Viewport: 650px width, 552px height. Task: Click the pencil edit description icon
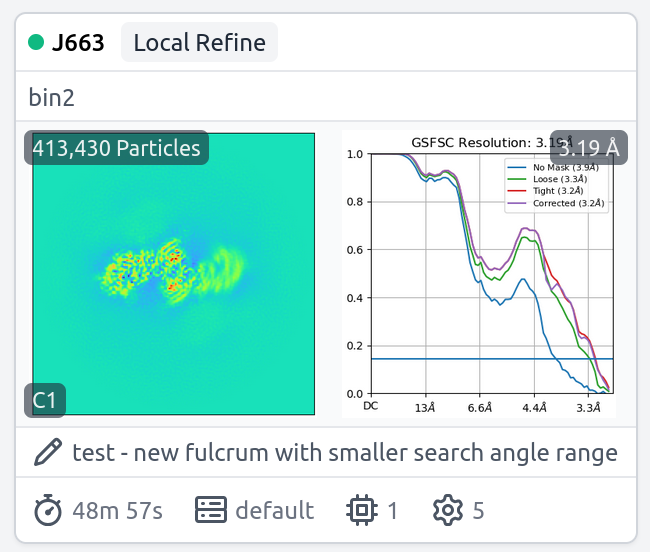tap(48, 453)
